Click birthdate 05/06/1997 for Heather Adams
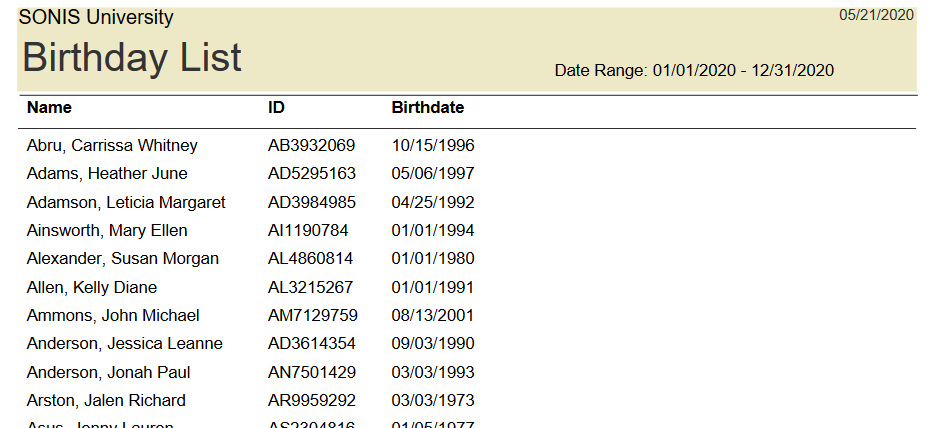This screenshot has width=937, height=428. point(433,173)
